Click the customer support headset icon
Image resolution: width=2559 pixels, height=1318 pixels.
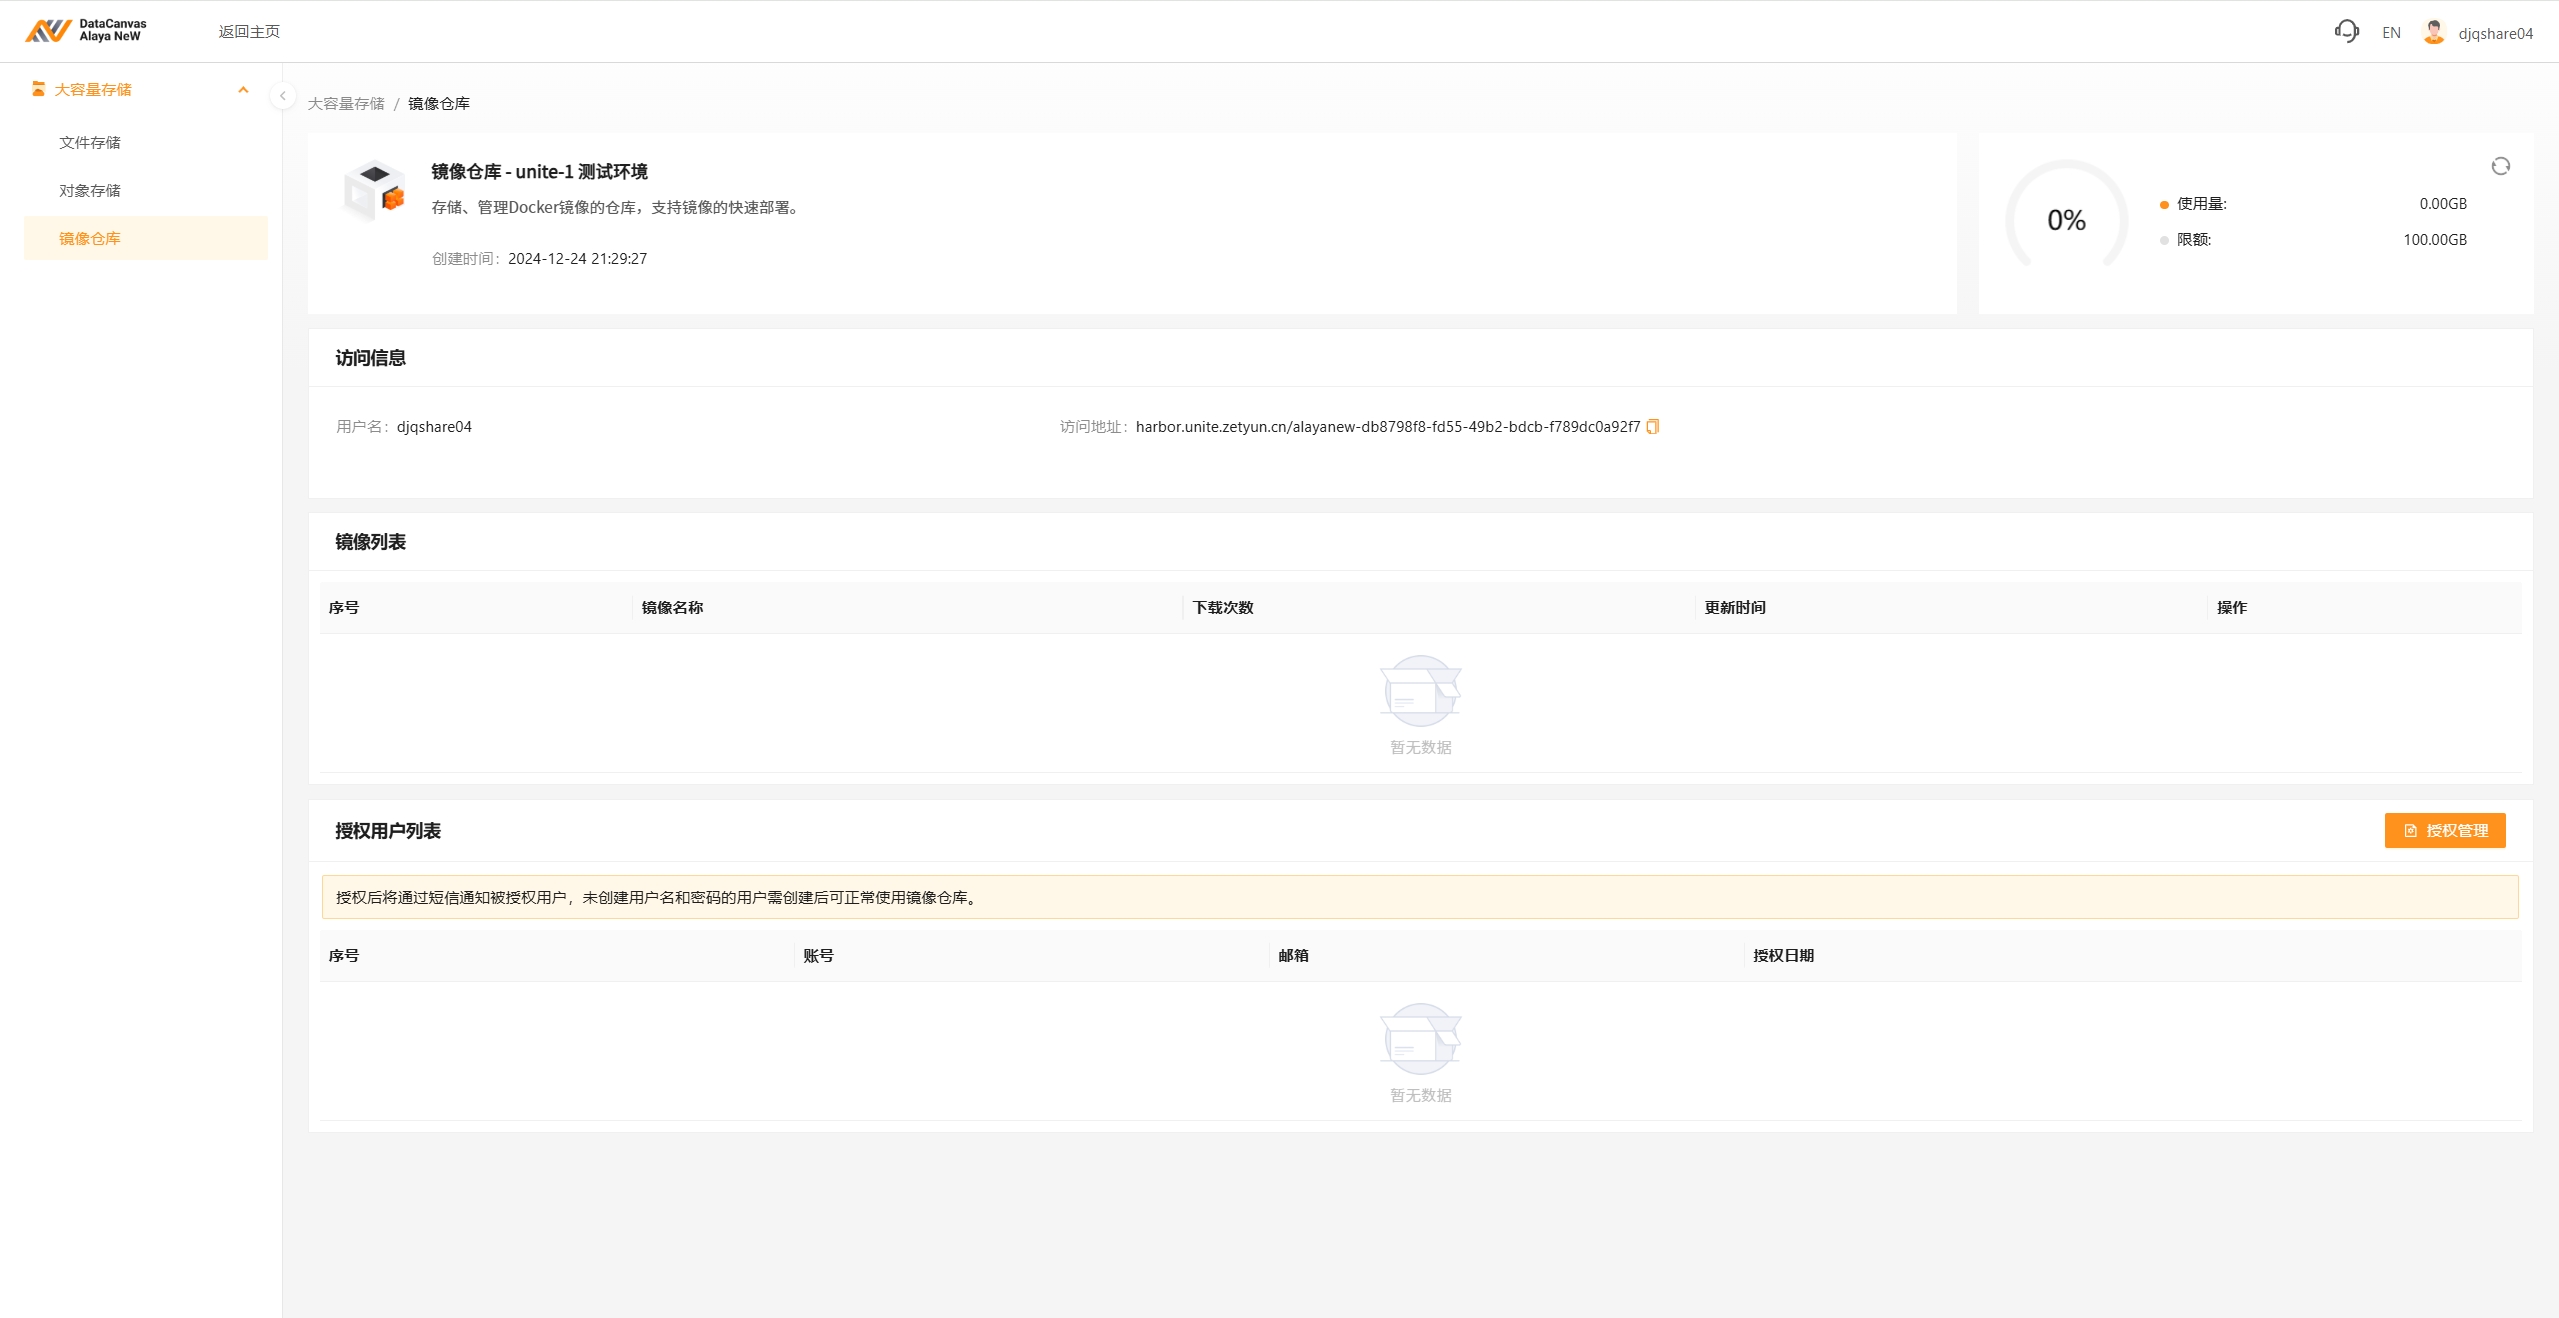pos(2346,31)
